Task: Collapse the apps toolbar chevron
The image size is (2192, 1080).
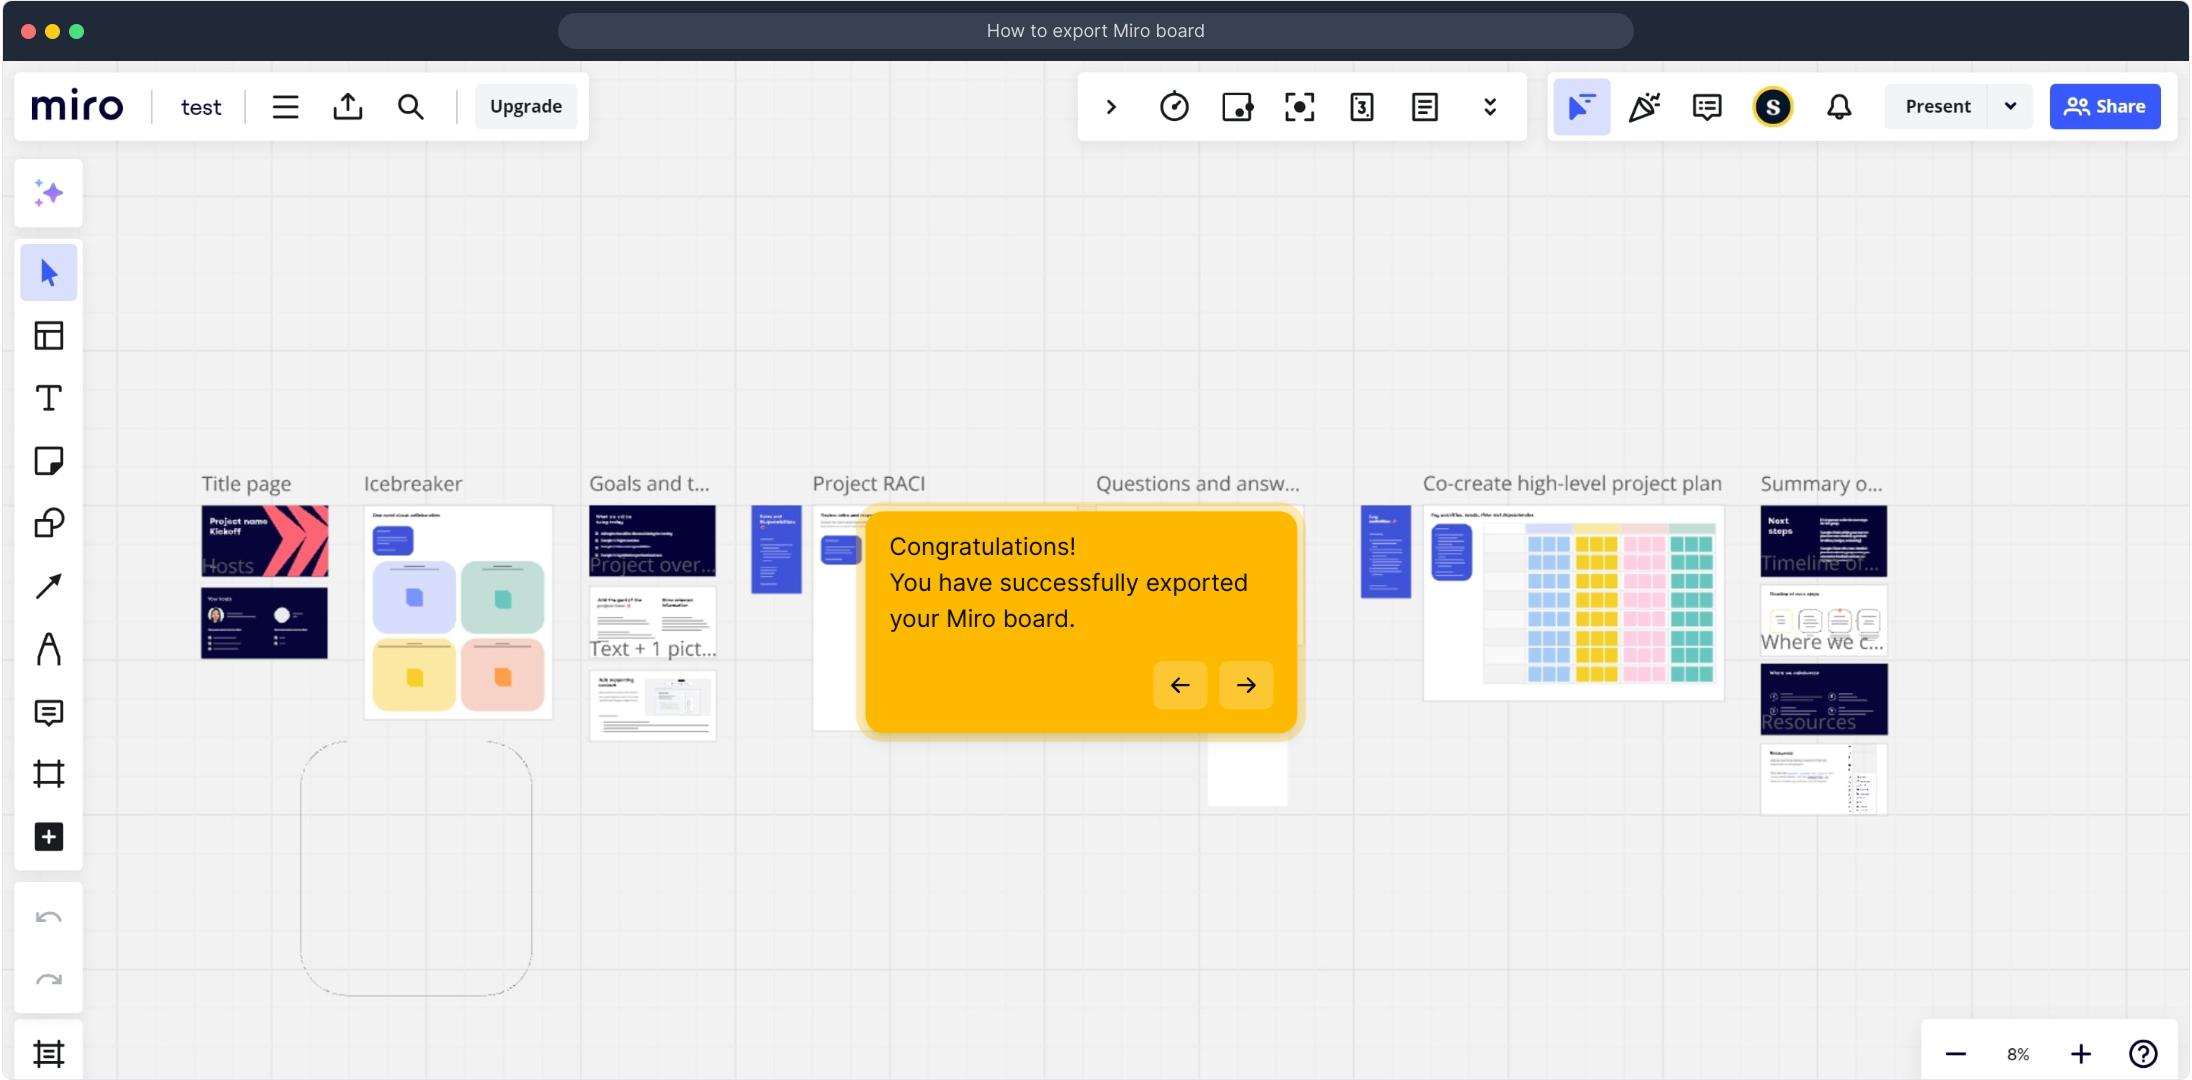Action: [x=1111, y=107]
